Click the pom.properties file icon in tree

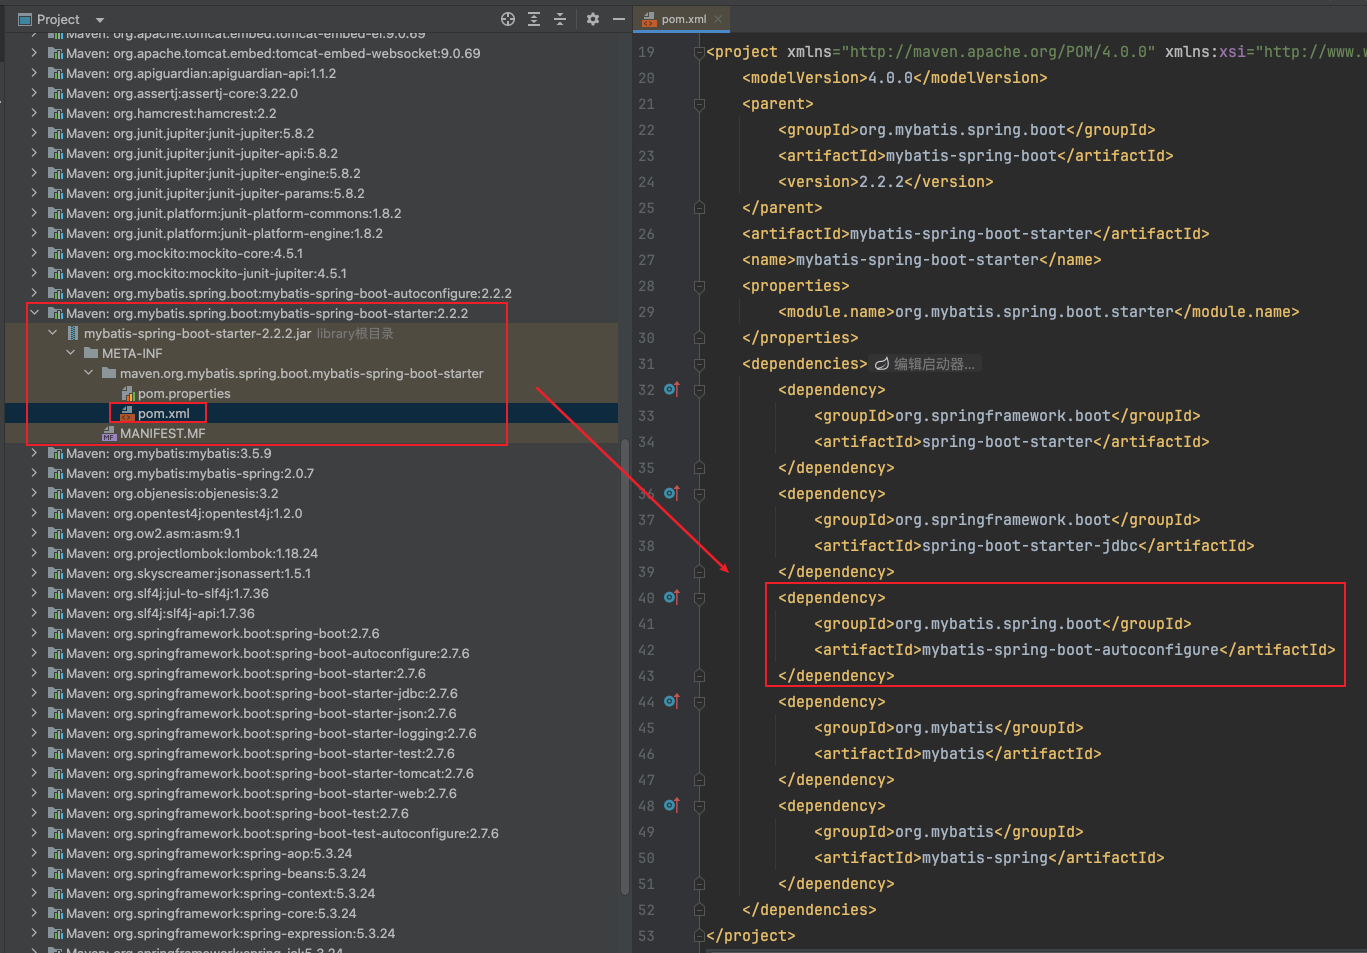pos(127,393)
